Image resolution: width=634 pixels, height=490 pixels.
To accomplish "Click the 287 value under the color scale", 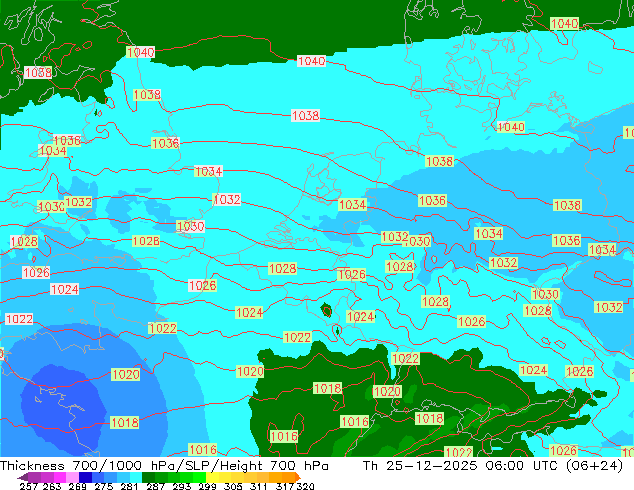I will [x=155, y=486].
